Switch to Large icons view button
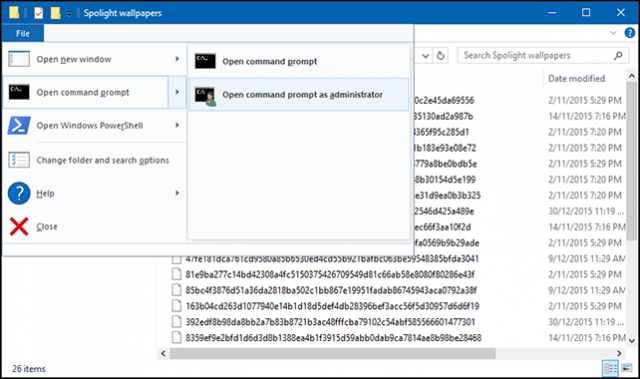The height and width of the screenshot is (379, 640). pyautogui.click(x=627, y=368)
